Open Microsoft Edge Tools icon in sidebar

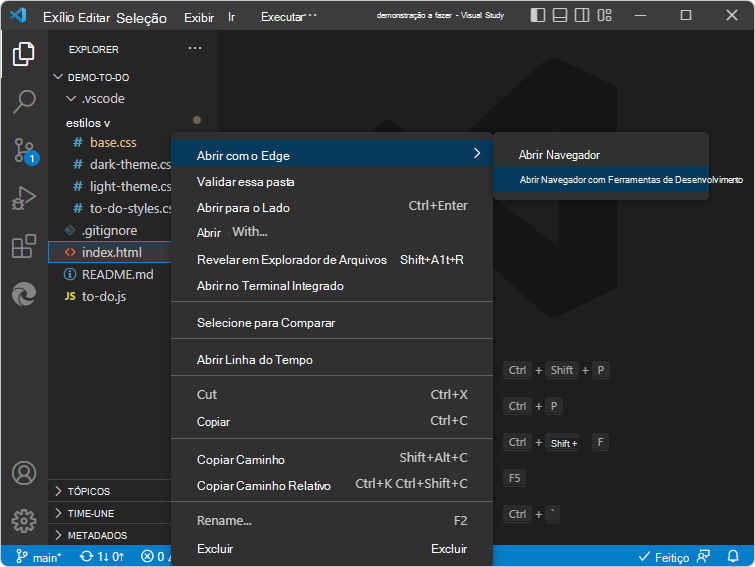[x=24, y=294]
